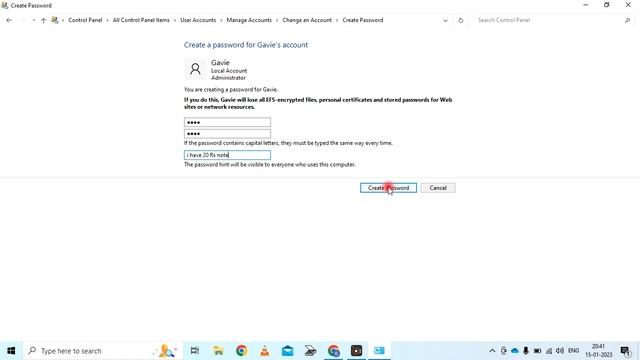Focus the confirm password field

point(227,133)
